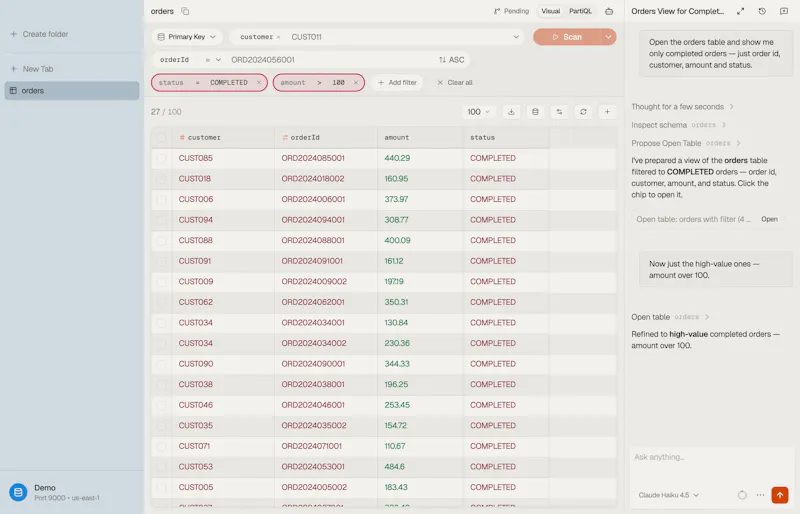Click the X icon beside Clear all
This screenshot has height=514, width=800.
(x=440, y=83)
